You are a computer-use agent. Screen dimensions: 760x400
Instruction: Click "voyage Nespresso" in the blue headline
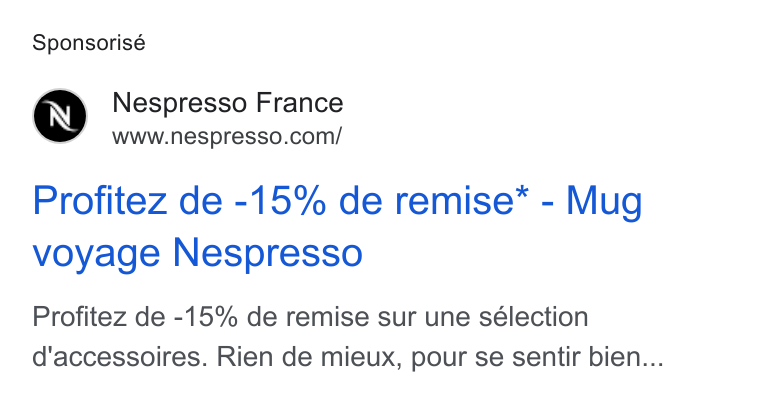tap(197, 253)
